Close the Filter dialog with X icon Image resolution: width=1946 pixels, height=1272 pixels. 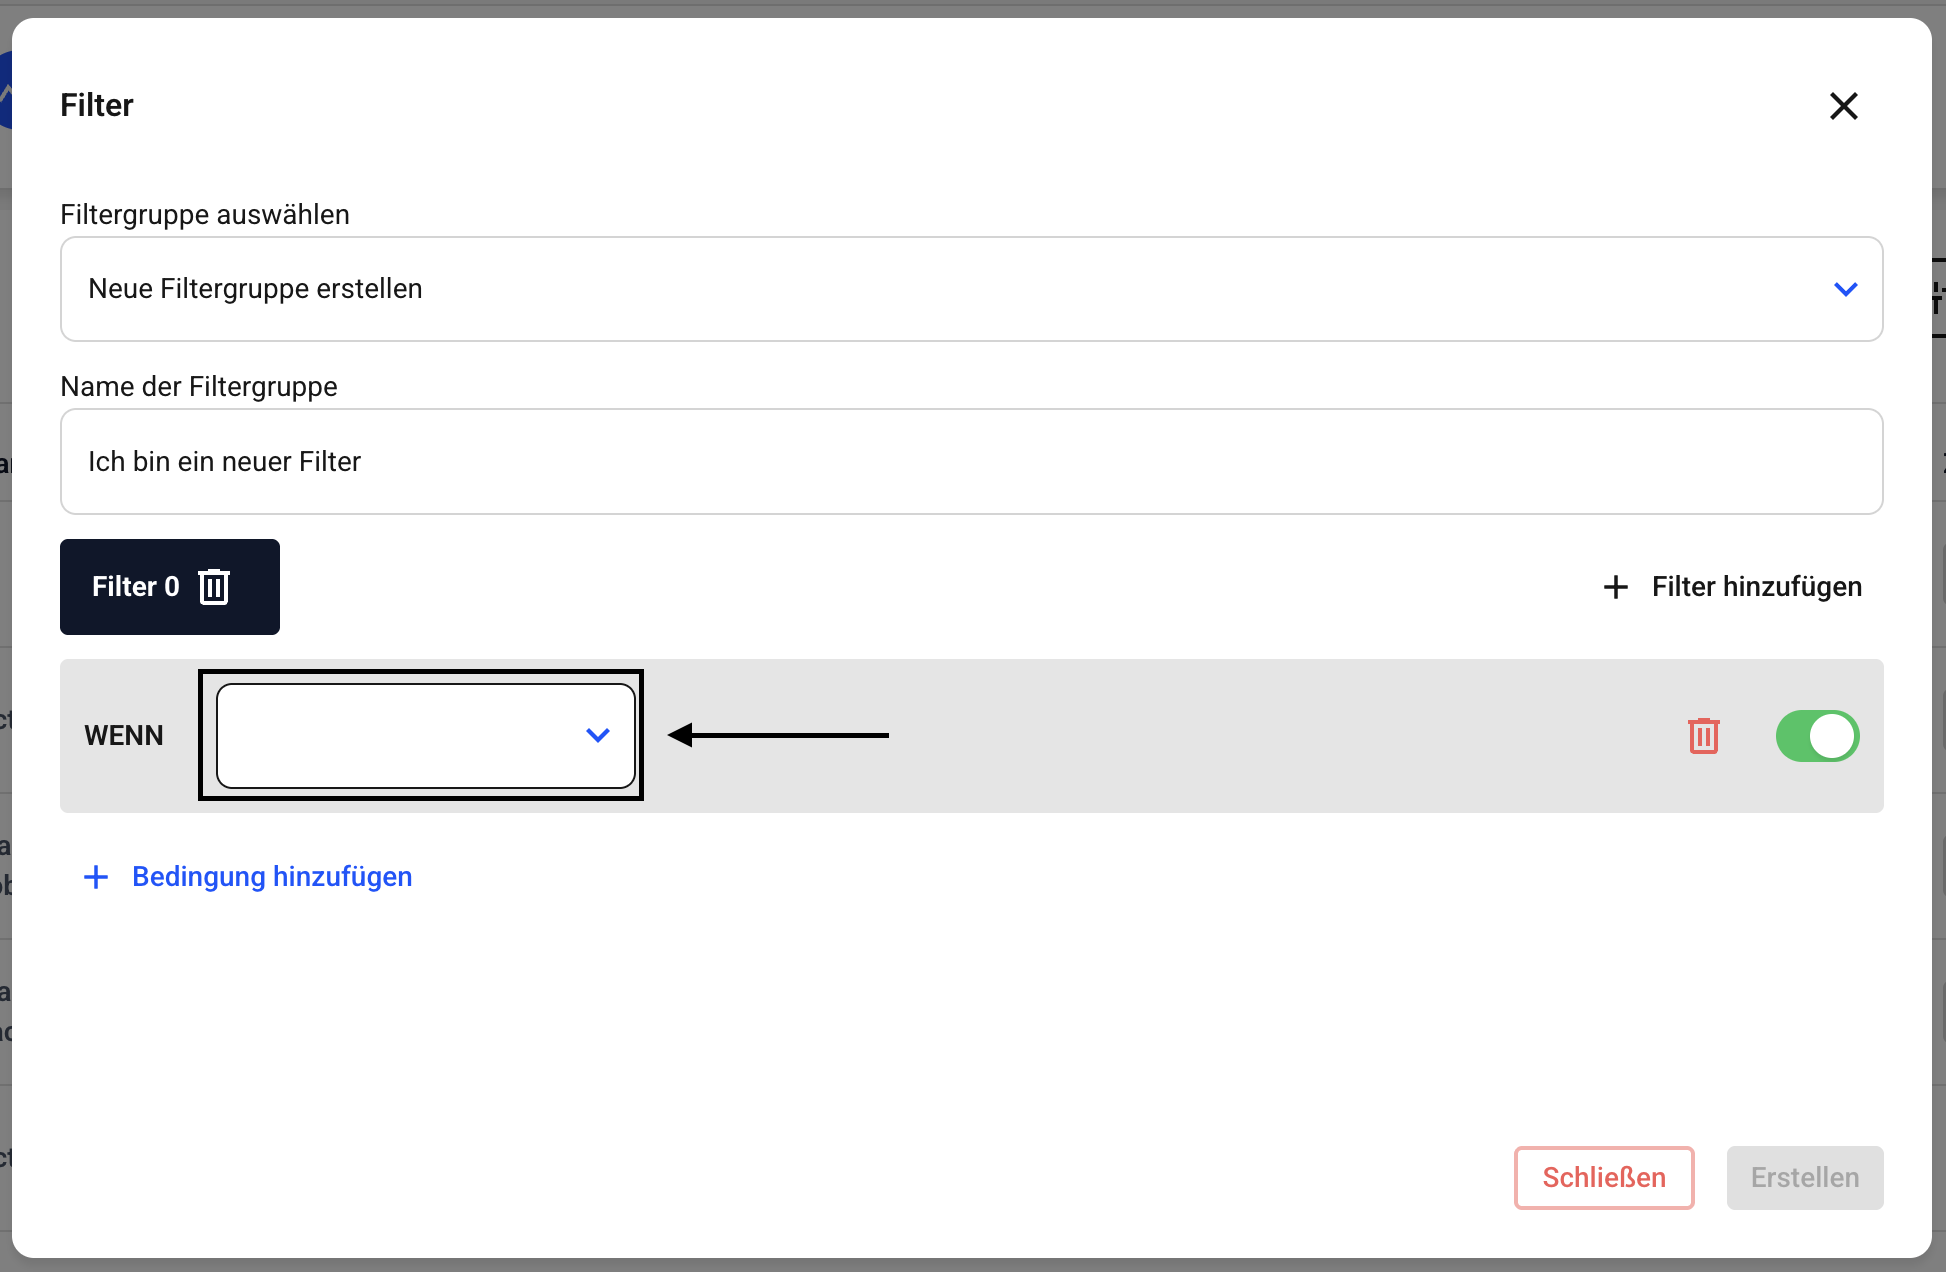[1843, 106]
